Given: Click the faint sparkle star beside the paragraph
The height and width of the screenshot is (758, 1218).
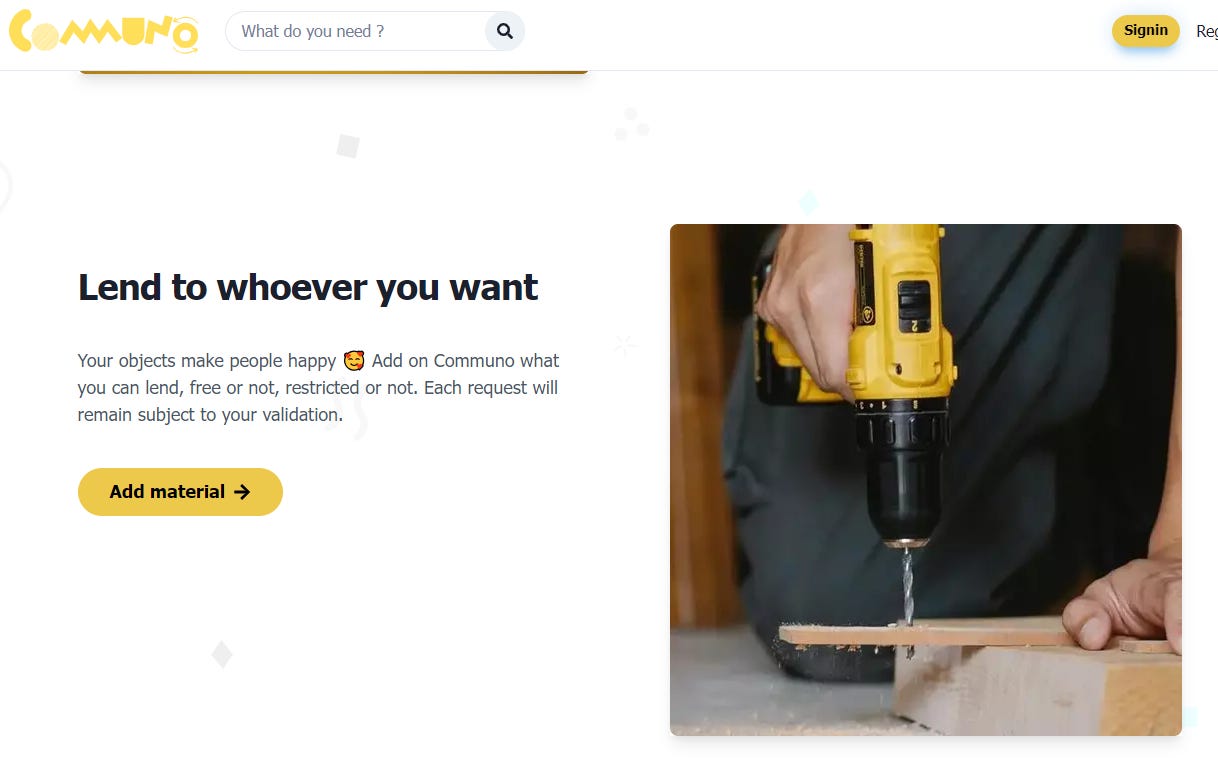Looking at the screenshot, I should 625,345.
